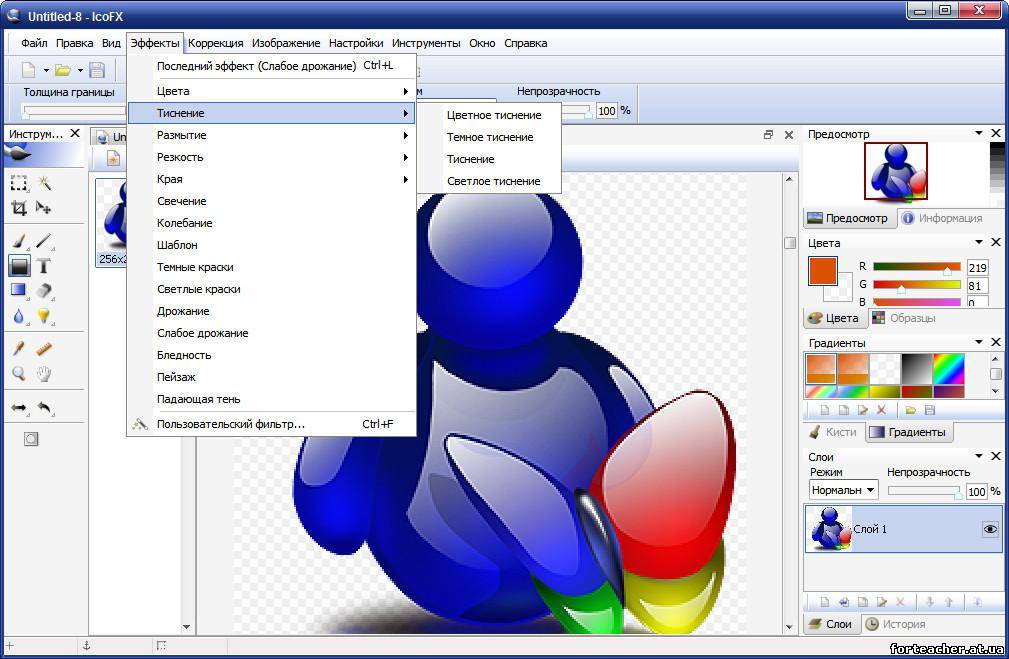Select the filled rectangle tool

pos(19,266)
